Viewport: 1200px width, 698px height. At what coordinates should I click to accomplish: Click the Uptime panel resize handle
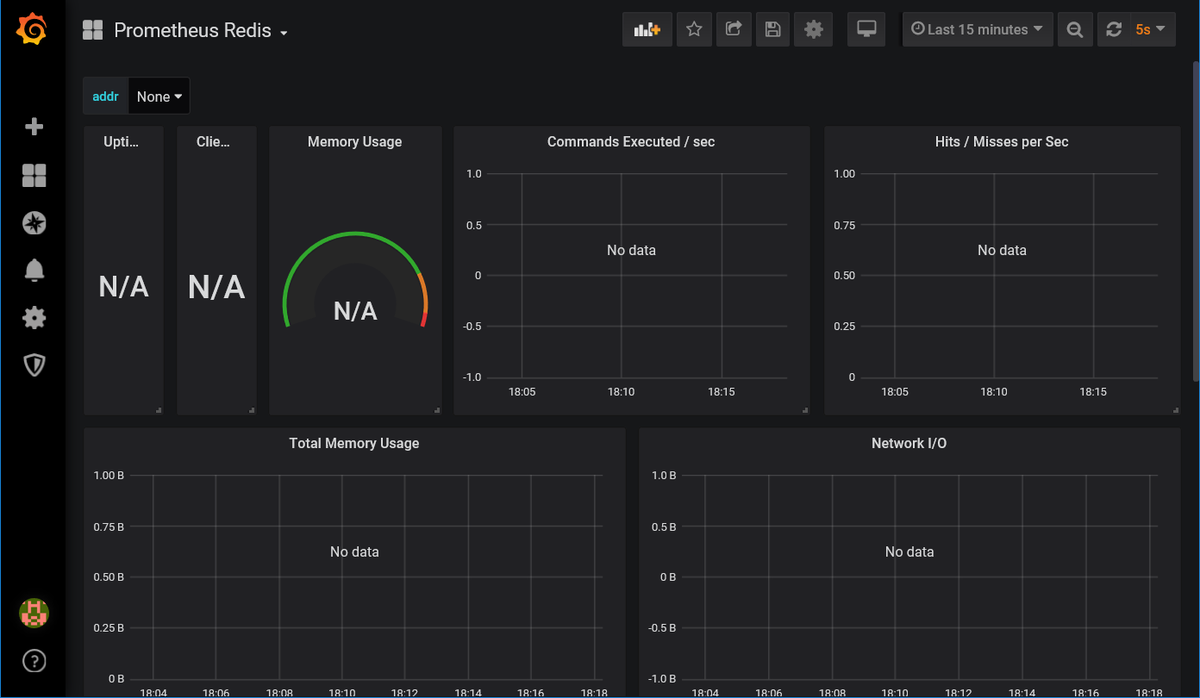[x=158, y=410]
